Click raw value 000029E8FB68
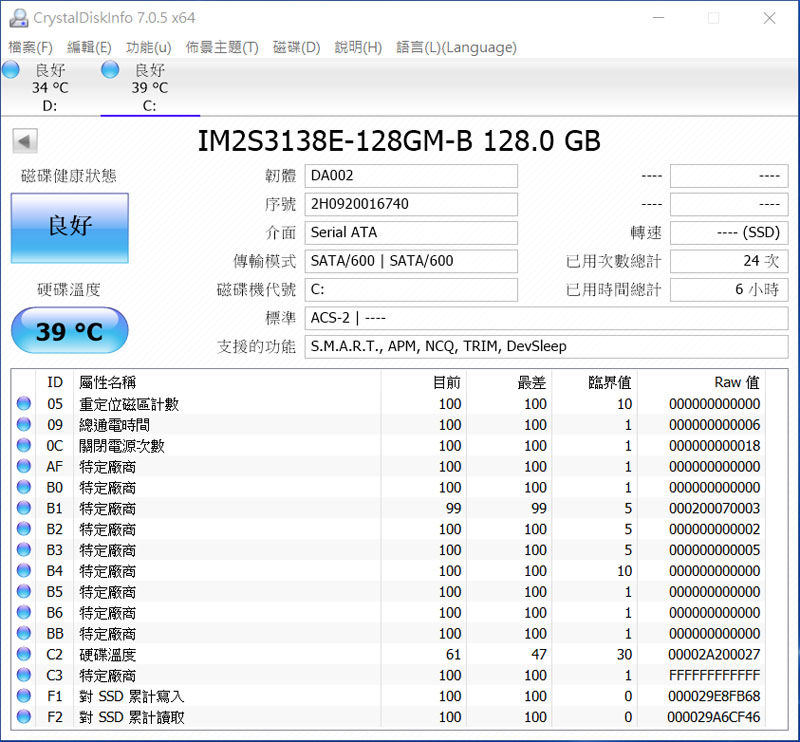The height and width of the screenshot is (742, 800). tap(714, 696)
